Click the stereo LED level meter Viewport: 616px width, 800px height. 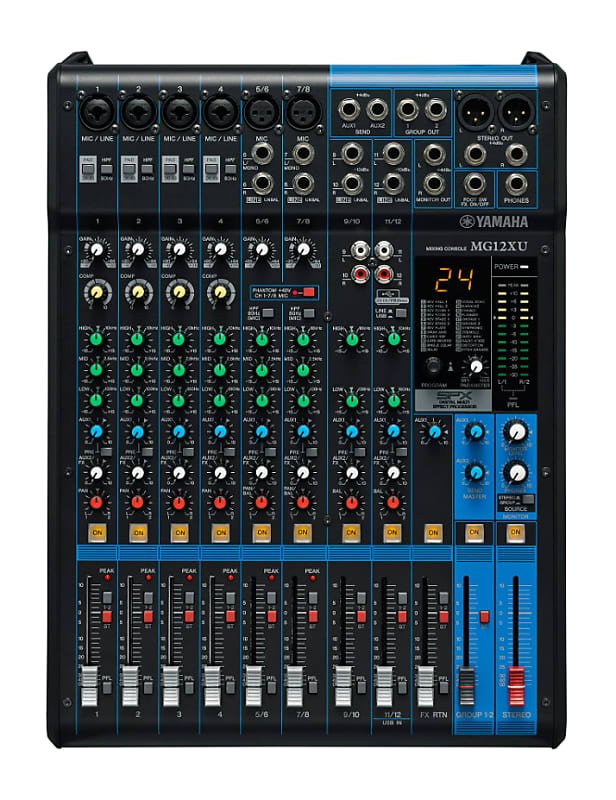coord(514,332)
